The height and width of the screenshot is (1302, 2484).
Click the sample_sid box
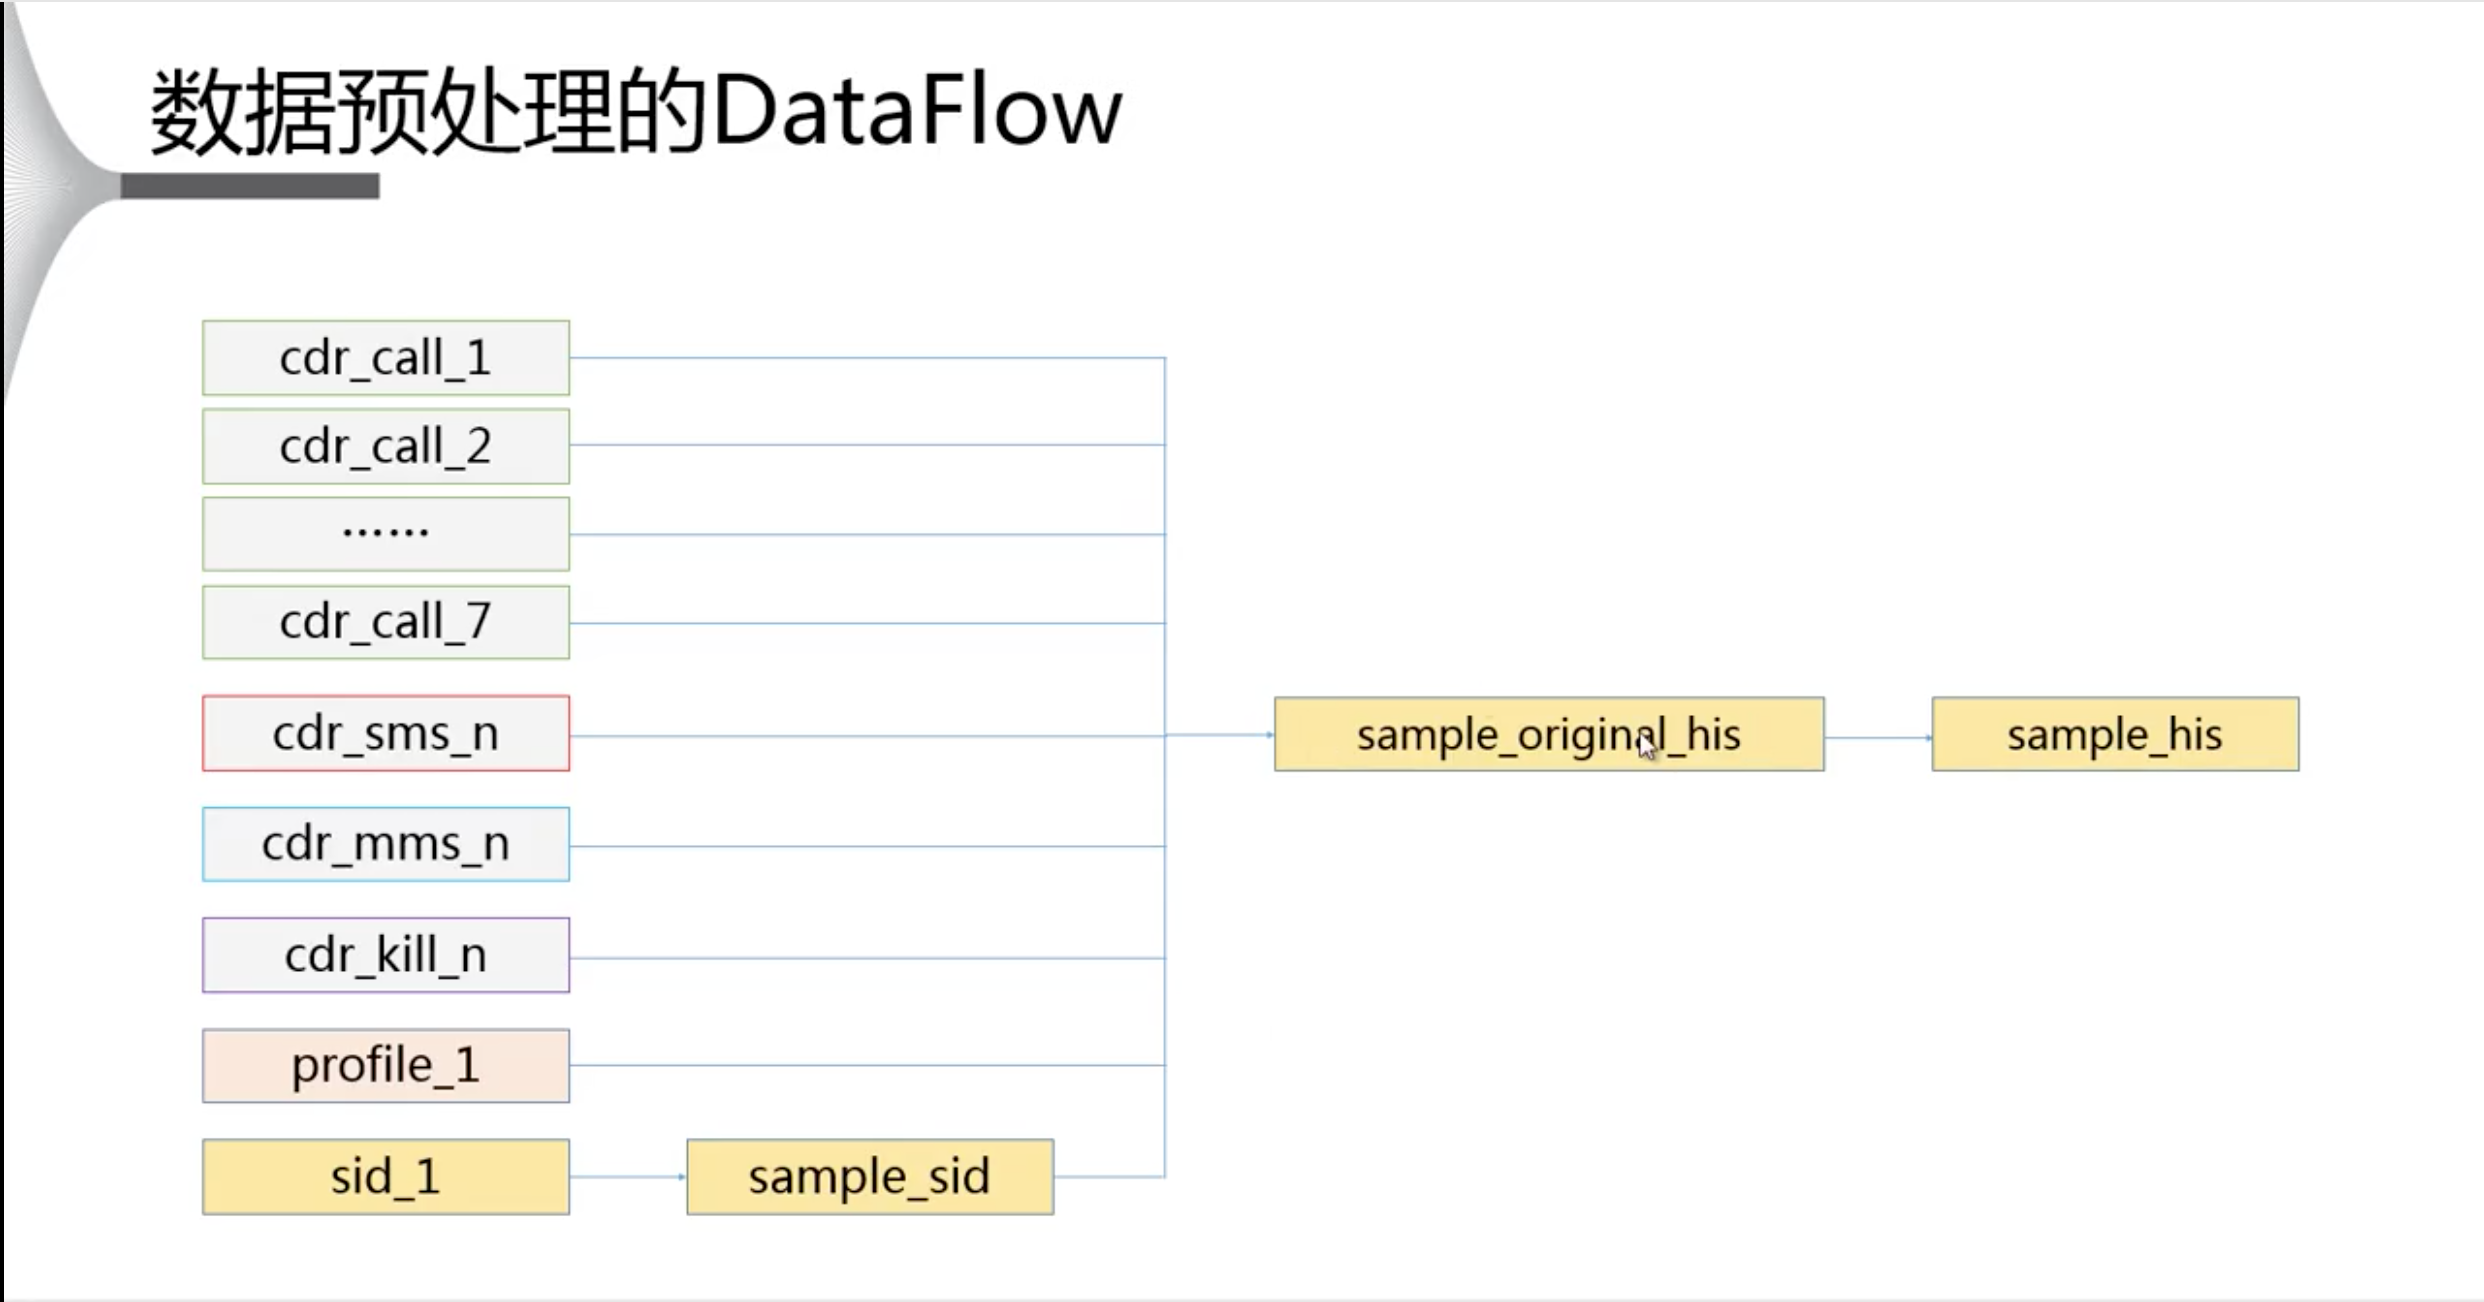(870, 1177)
